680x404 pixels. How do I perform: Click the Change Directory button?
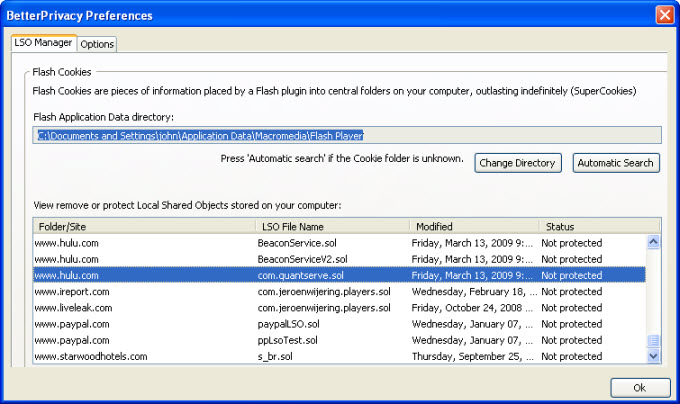pos(518,163)
